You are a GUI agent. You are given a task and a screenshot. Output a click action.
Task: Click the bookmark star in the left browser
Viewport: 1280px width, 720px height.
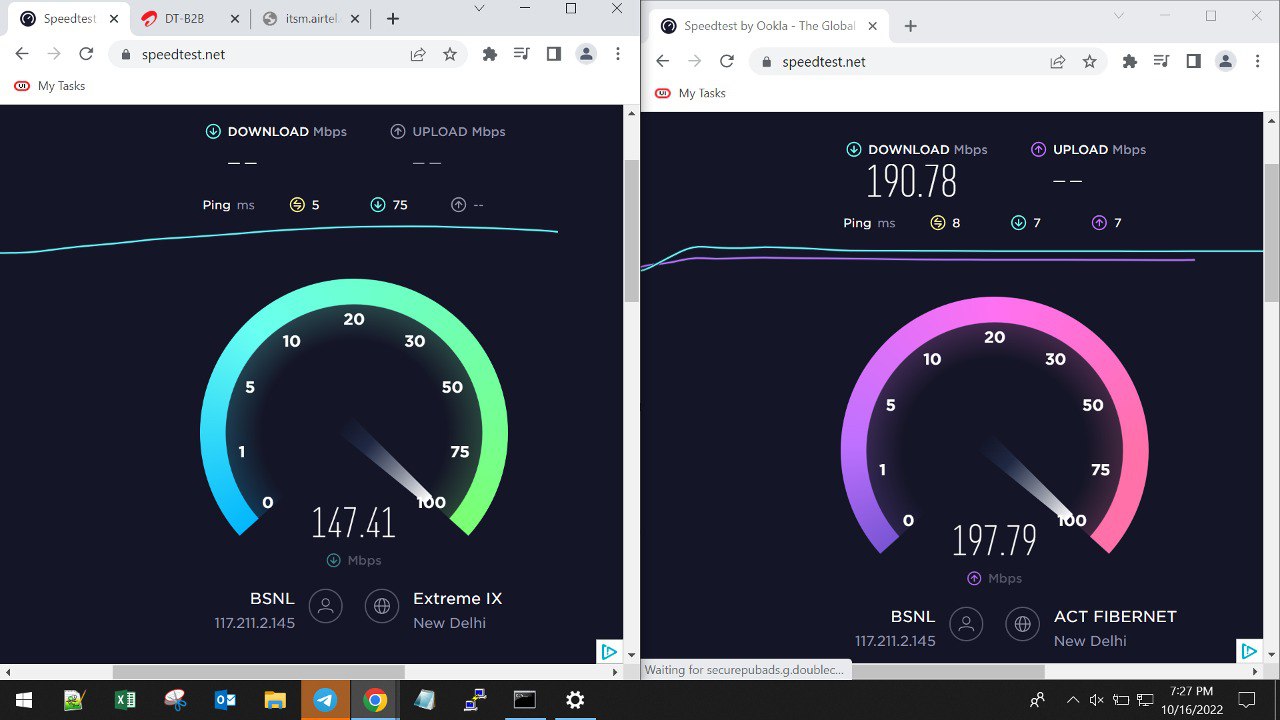click(450, 55)
